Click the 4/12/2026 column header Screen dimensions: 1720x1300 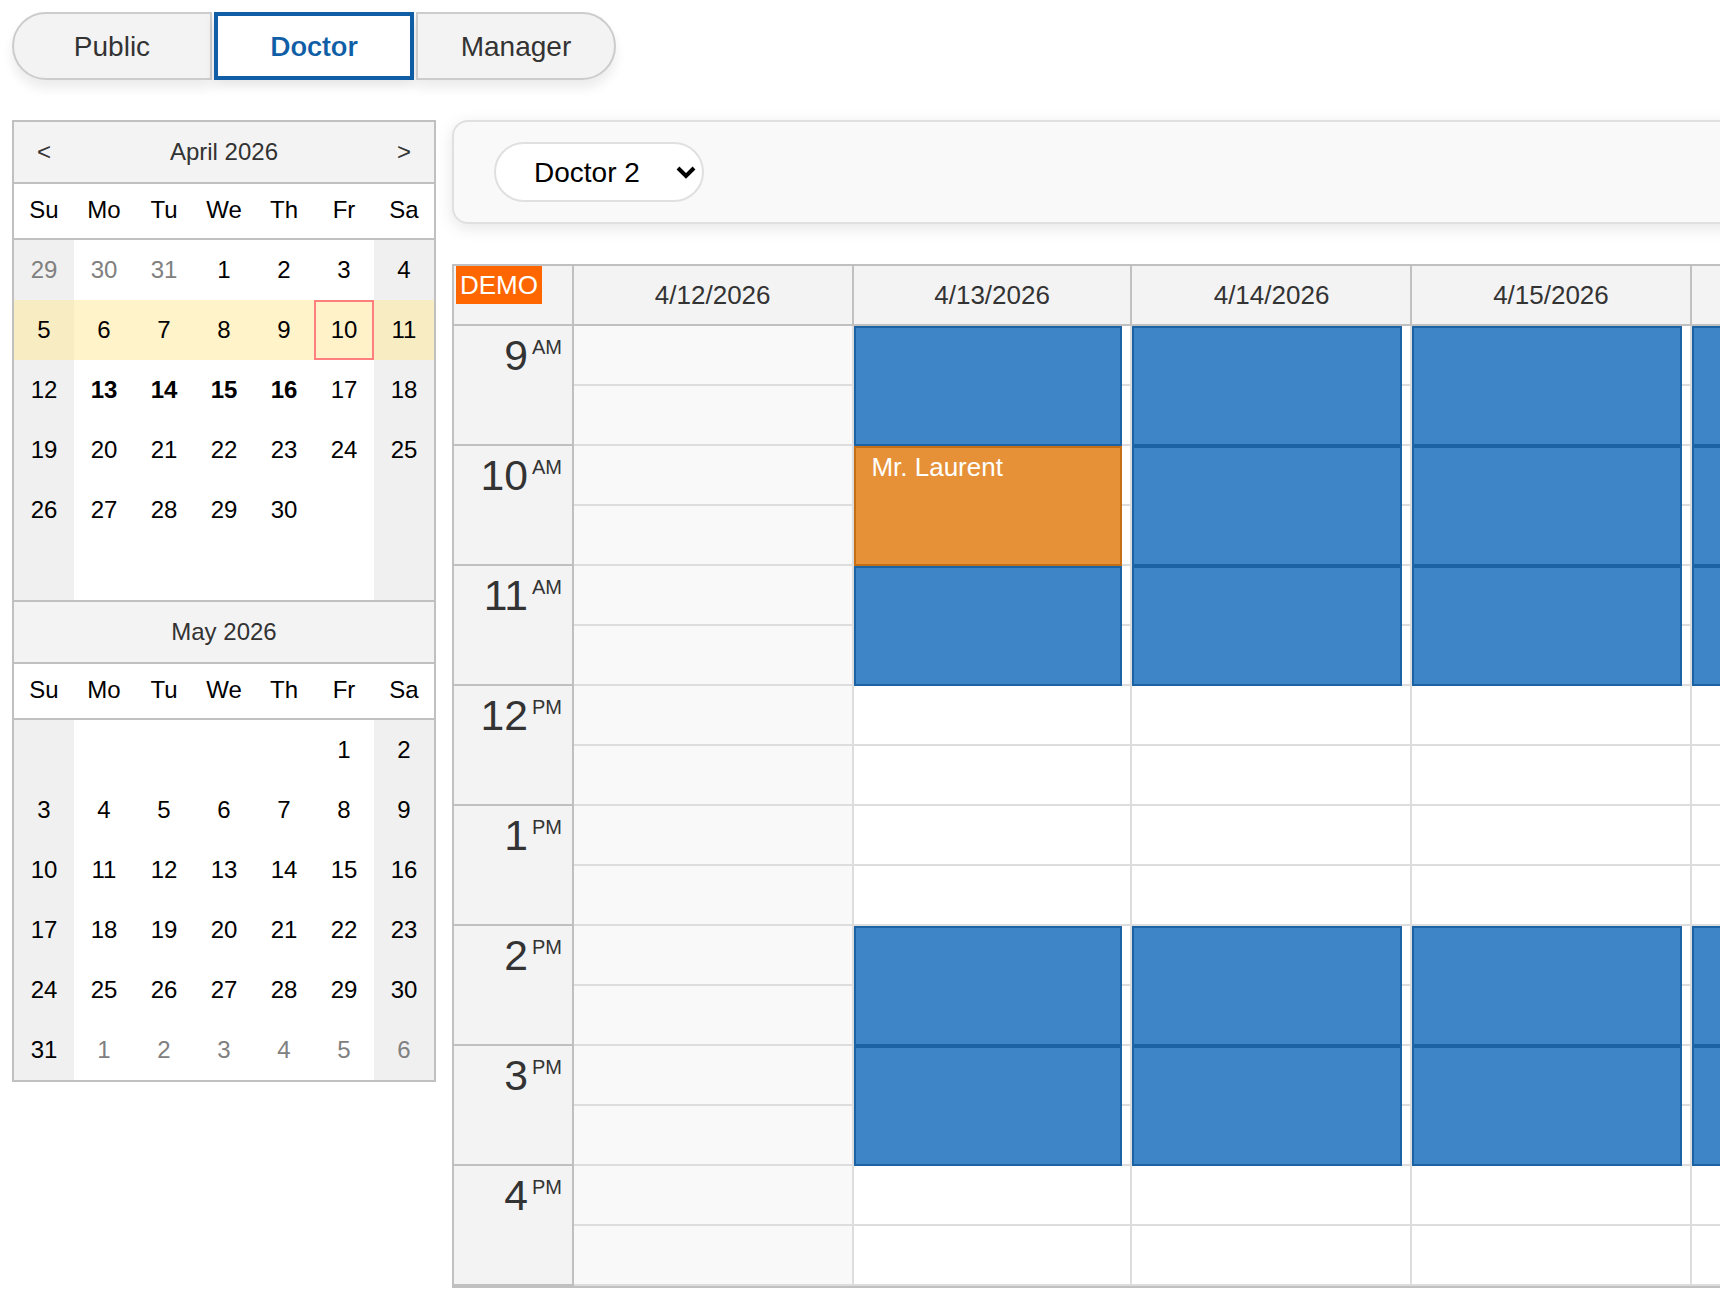point(712,294)
